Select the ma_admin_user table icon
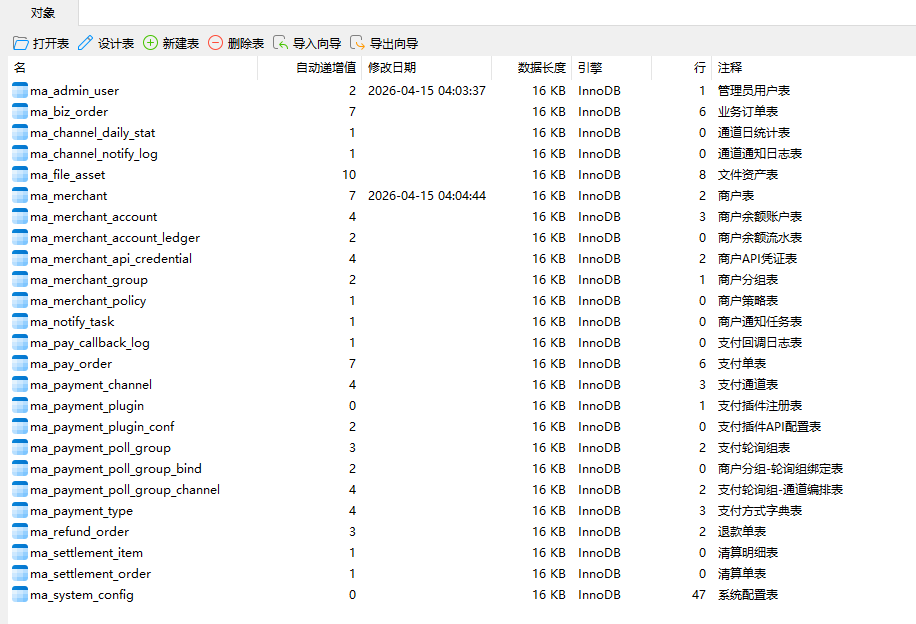The image size is (916, 624). pyautogui.click(x=20, y=91)
